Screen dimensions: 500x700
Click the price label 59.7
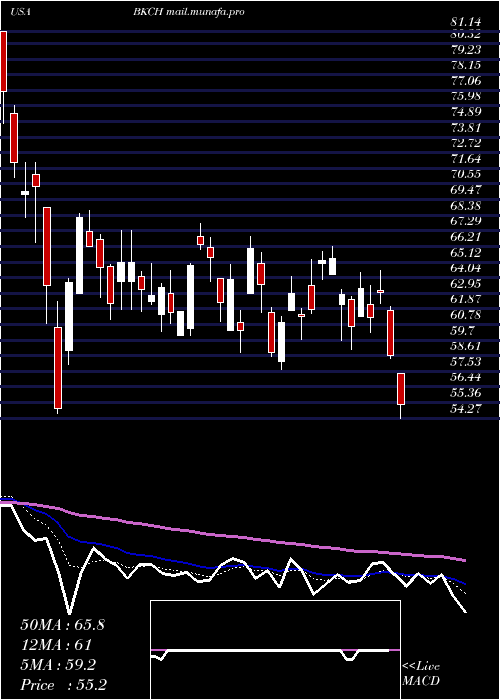[463, 331]
